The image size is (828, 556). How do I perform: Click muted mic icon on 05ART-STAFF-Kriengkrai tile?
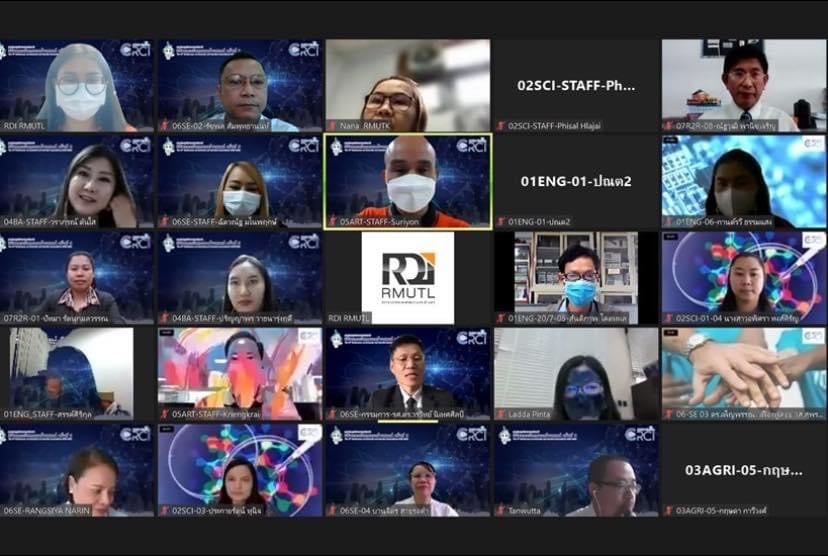pyautogui.click(x=164, y=413)
